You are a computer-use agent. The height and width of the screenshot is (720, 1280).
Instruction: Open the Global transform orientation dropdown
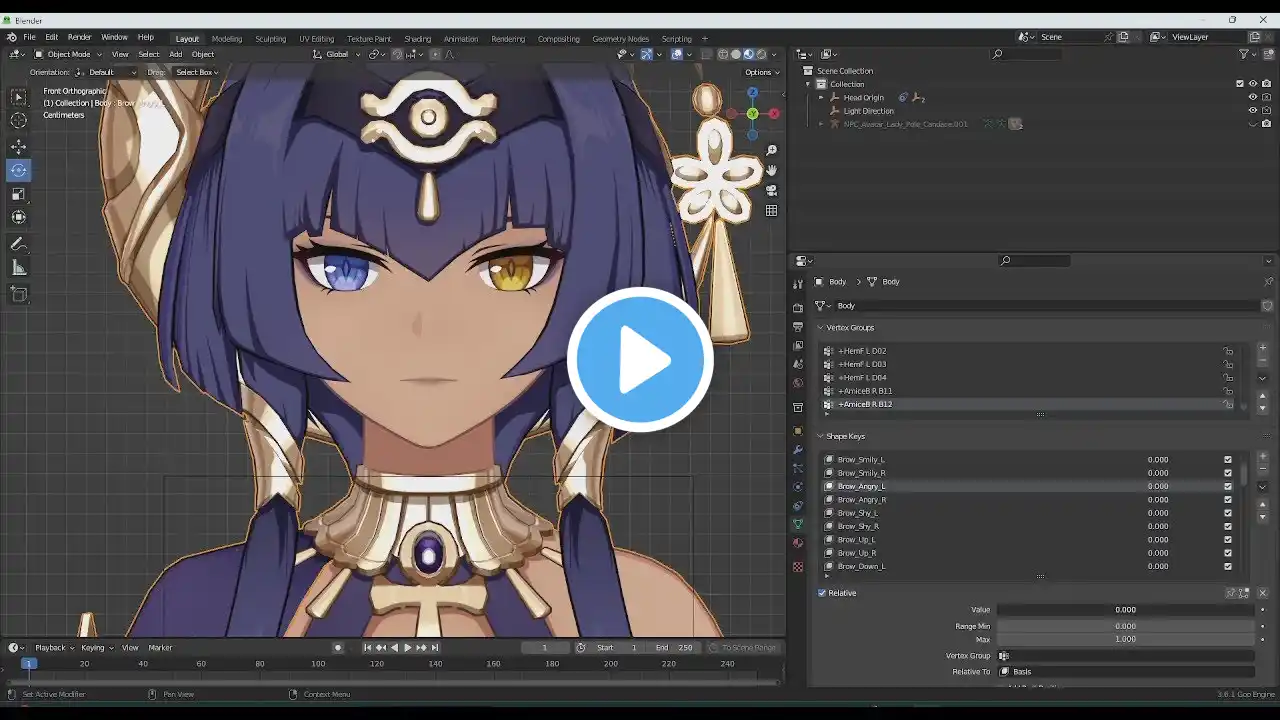[x=336, y=54]
